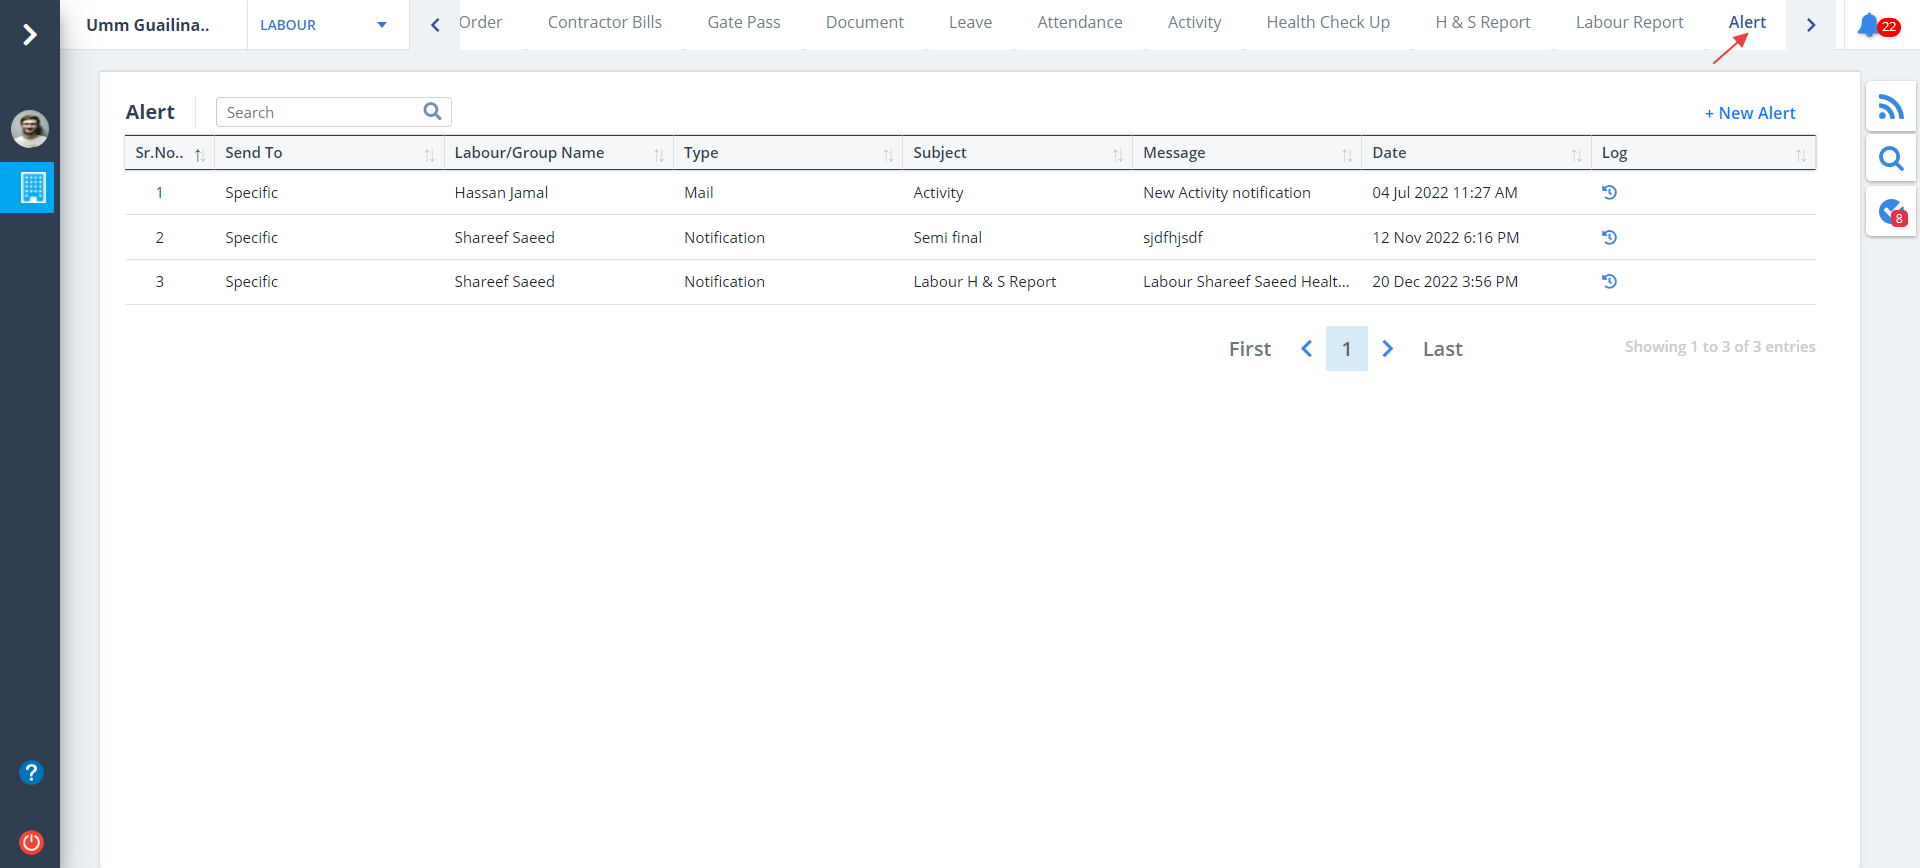Screen dimensions: 1920x868
Task: Open the notifications bell icon
Action: pyautogui.click(x=1868, y=25)
